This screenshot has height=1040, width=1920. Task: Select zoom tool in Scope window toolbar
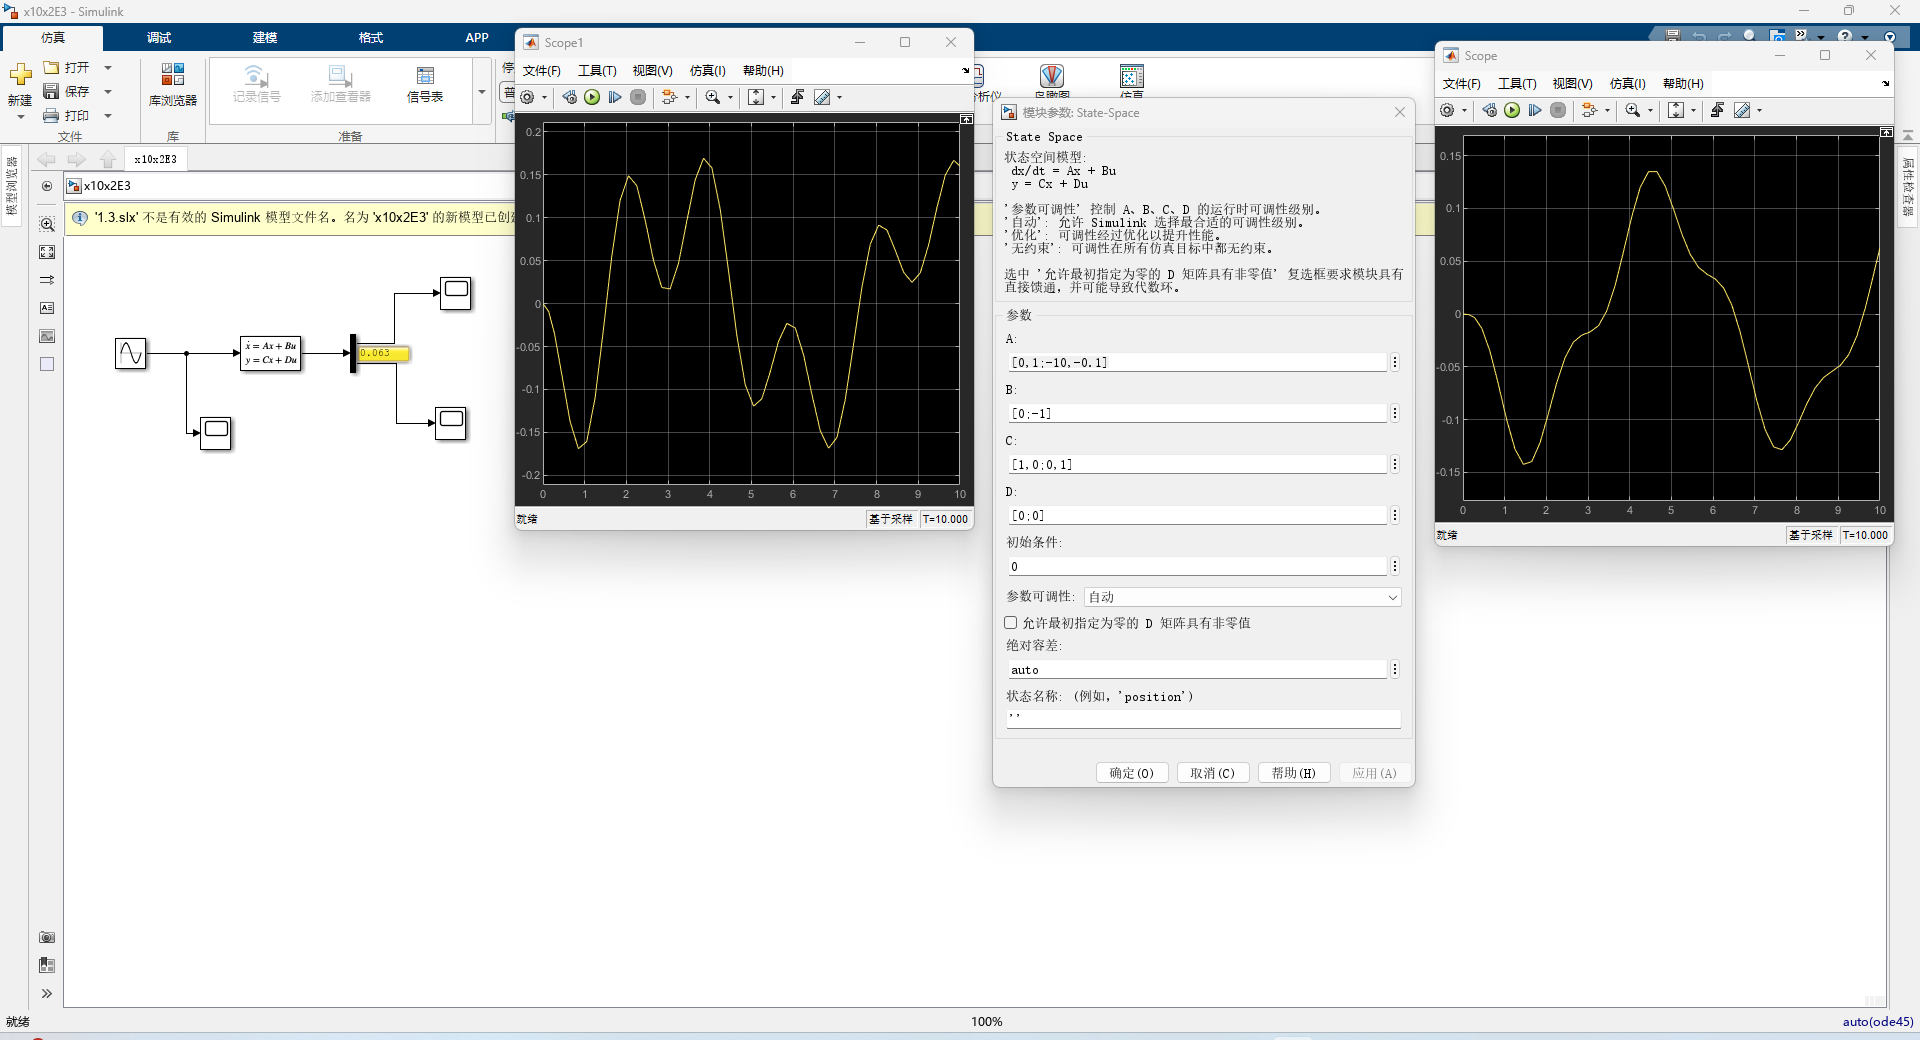(1632, 110)
